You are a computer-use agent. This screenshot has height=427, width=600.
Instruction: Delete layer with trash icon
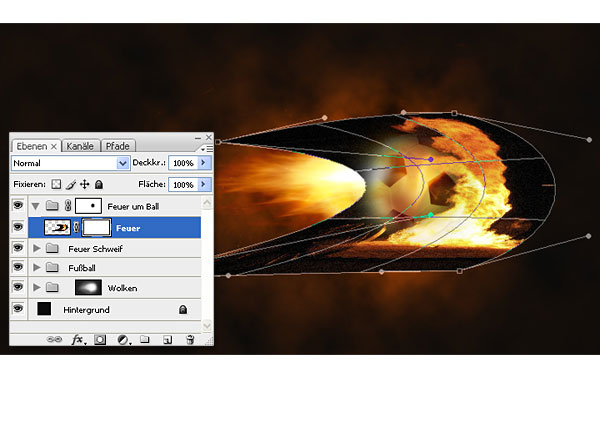(190, 340)
